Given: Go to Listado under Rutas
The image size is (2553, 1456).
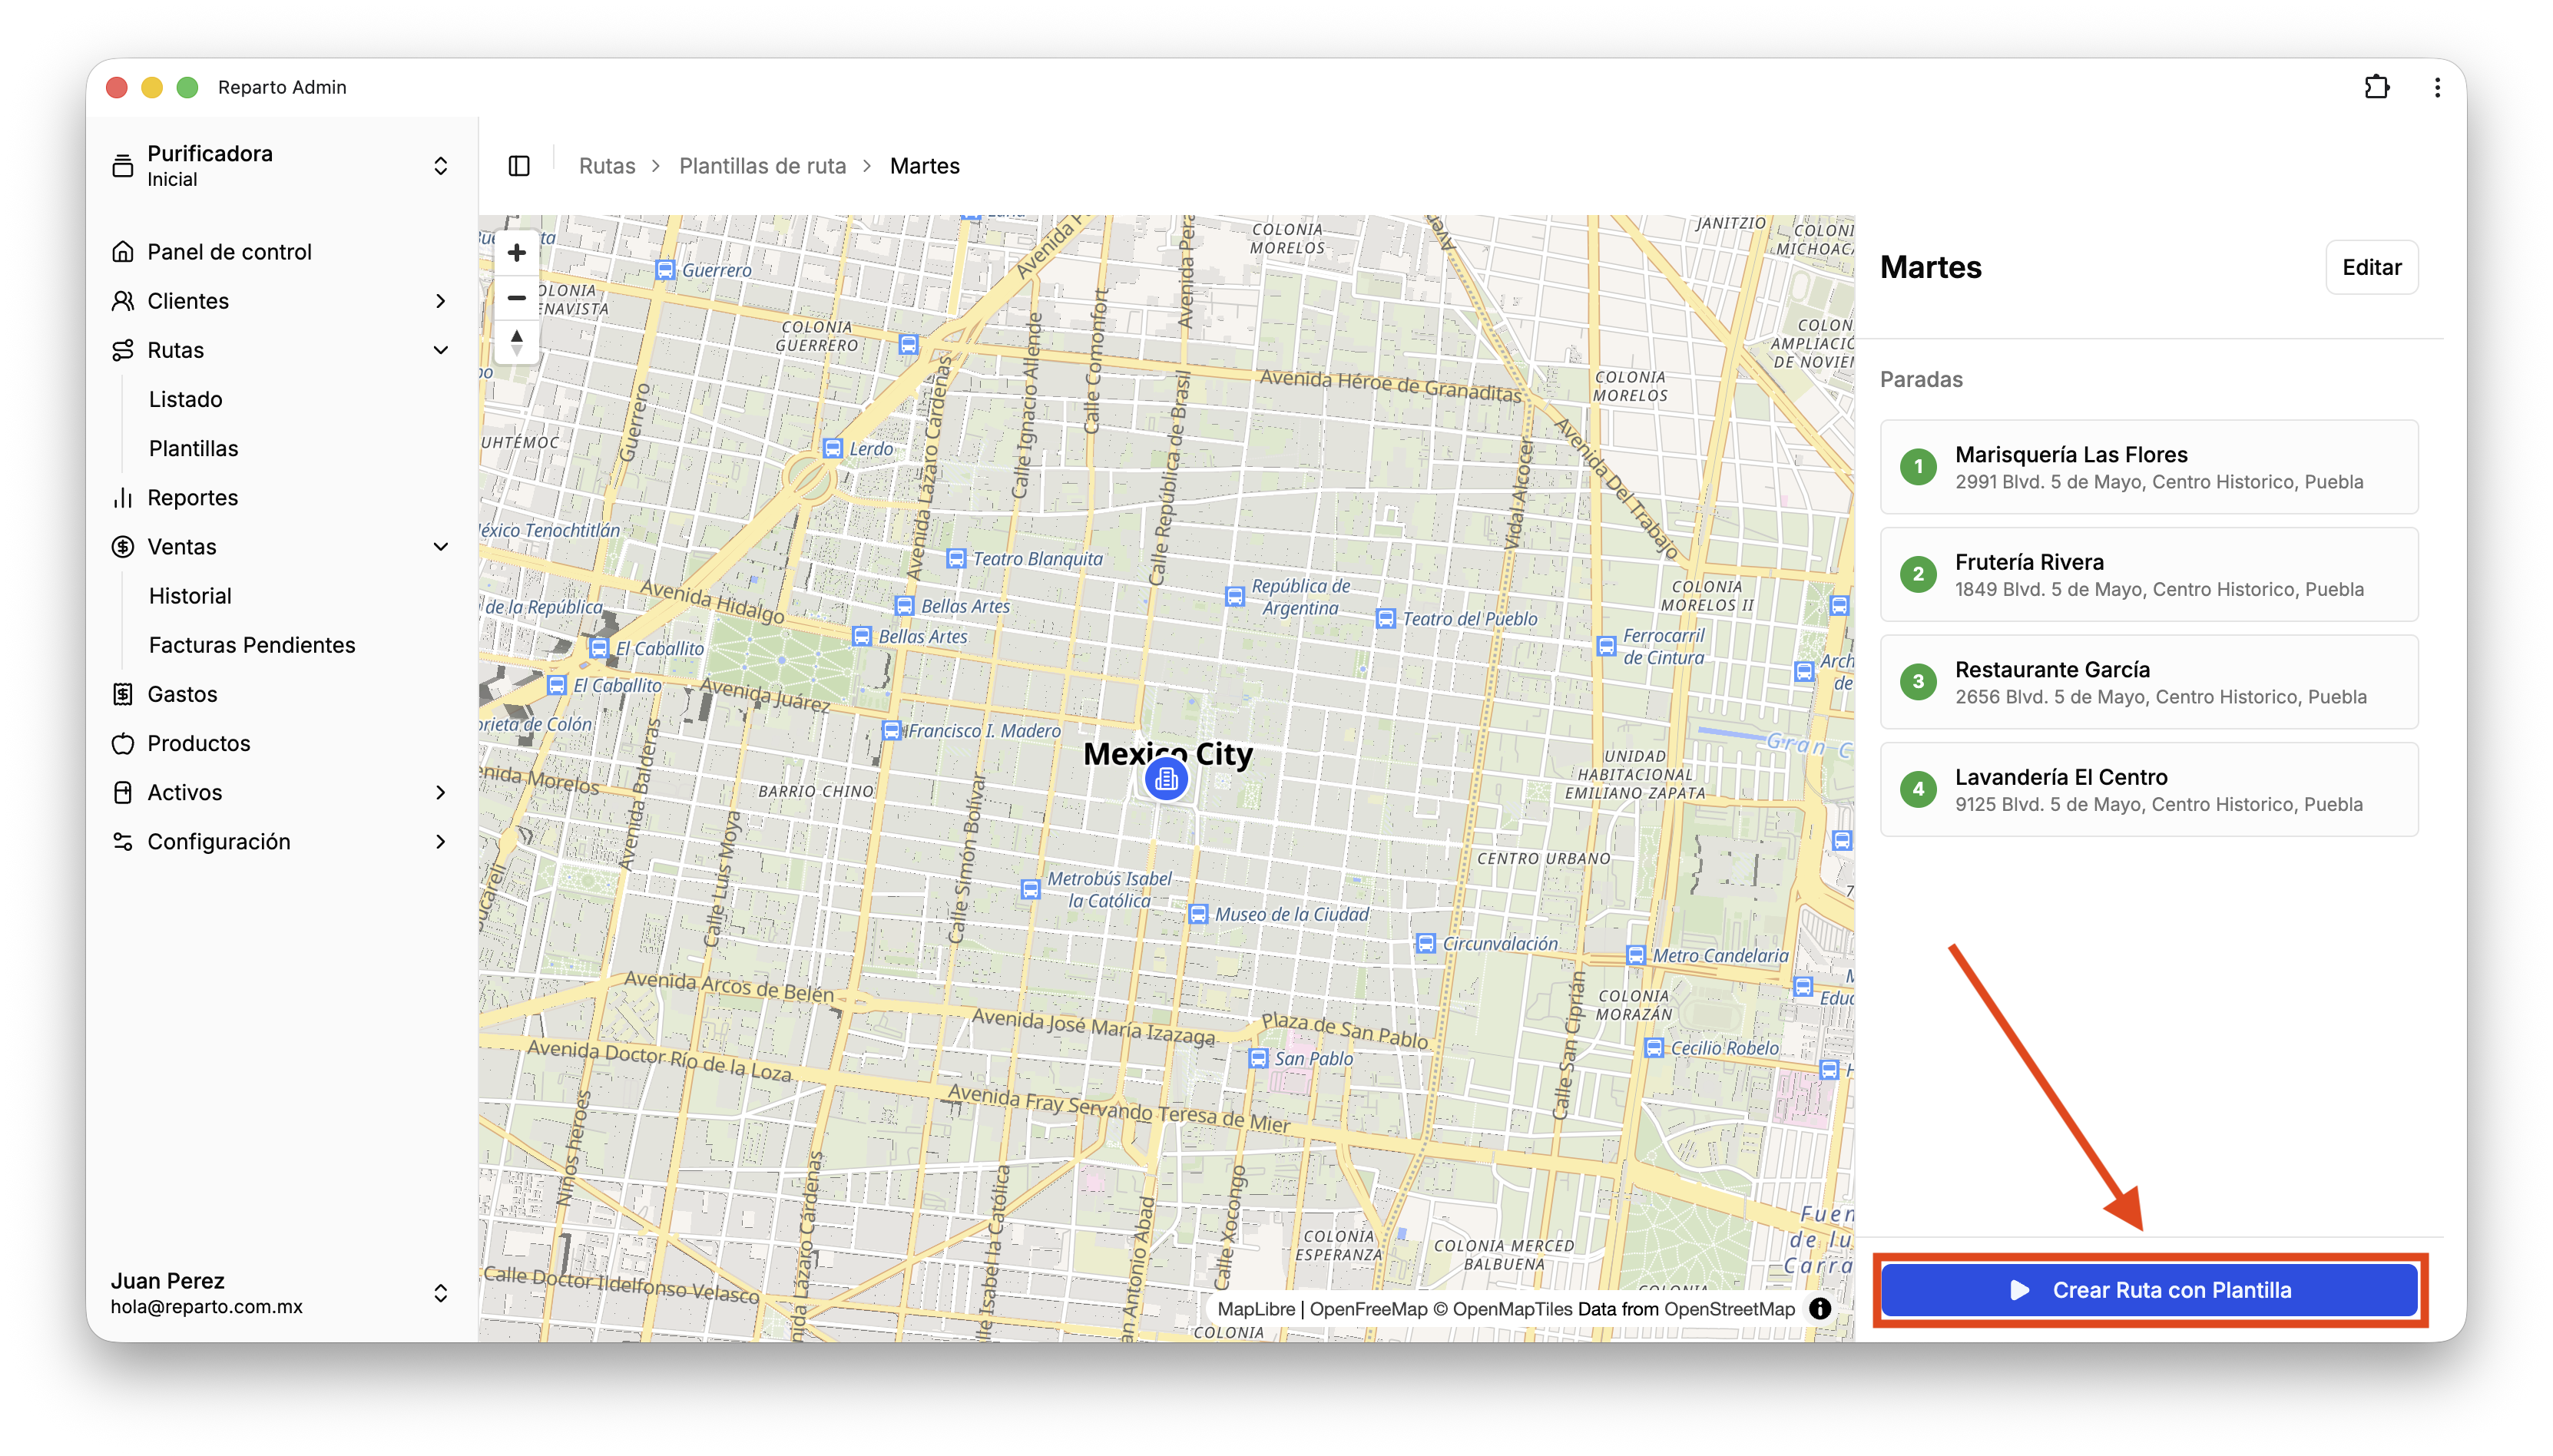Looking at the screenshot, I should (x=186, y=400).
